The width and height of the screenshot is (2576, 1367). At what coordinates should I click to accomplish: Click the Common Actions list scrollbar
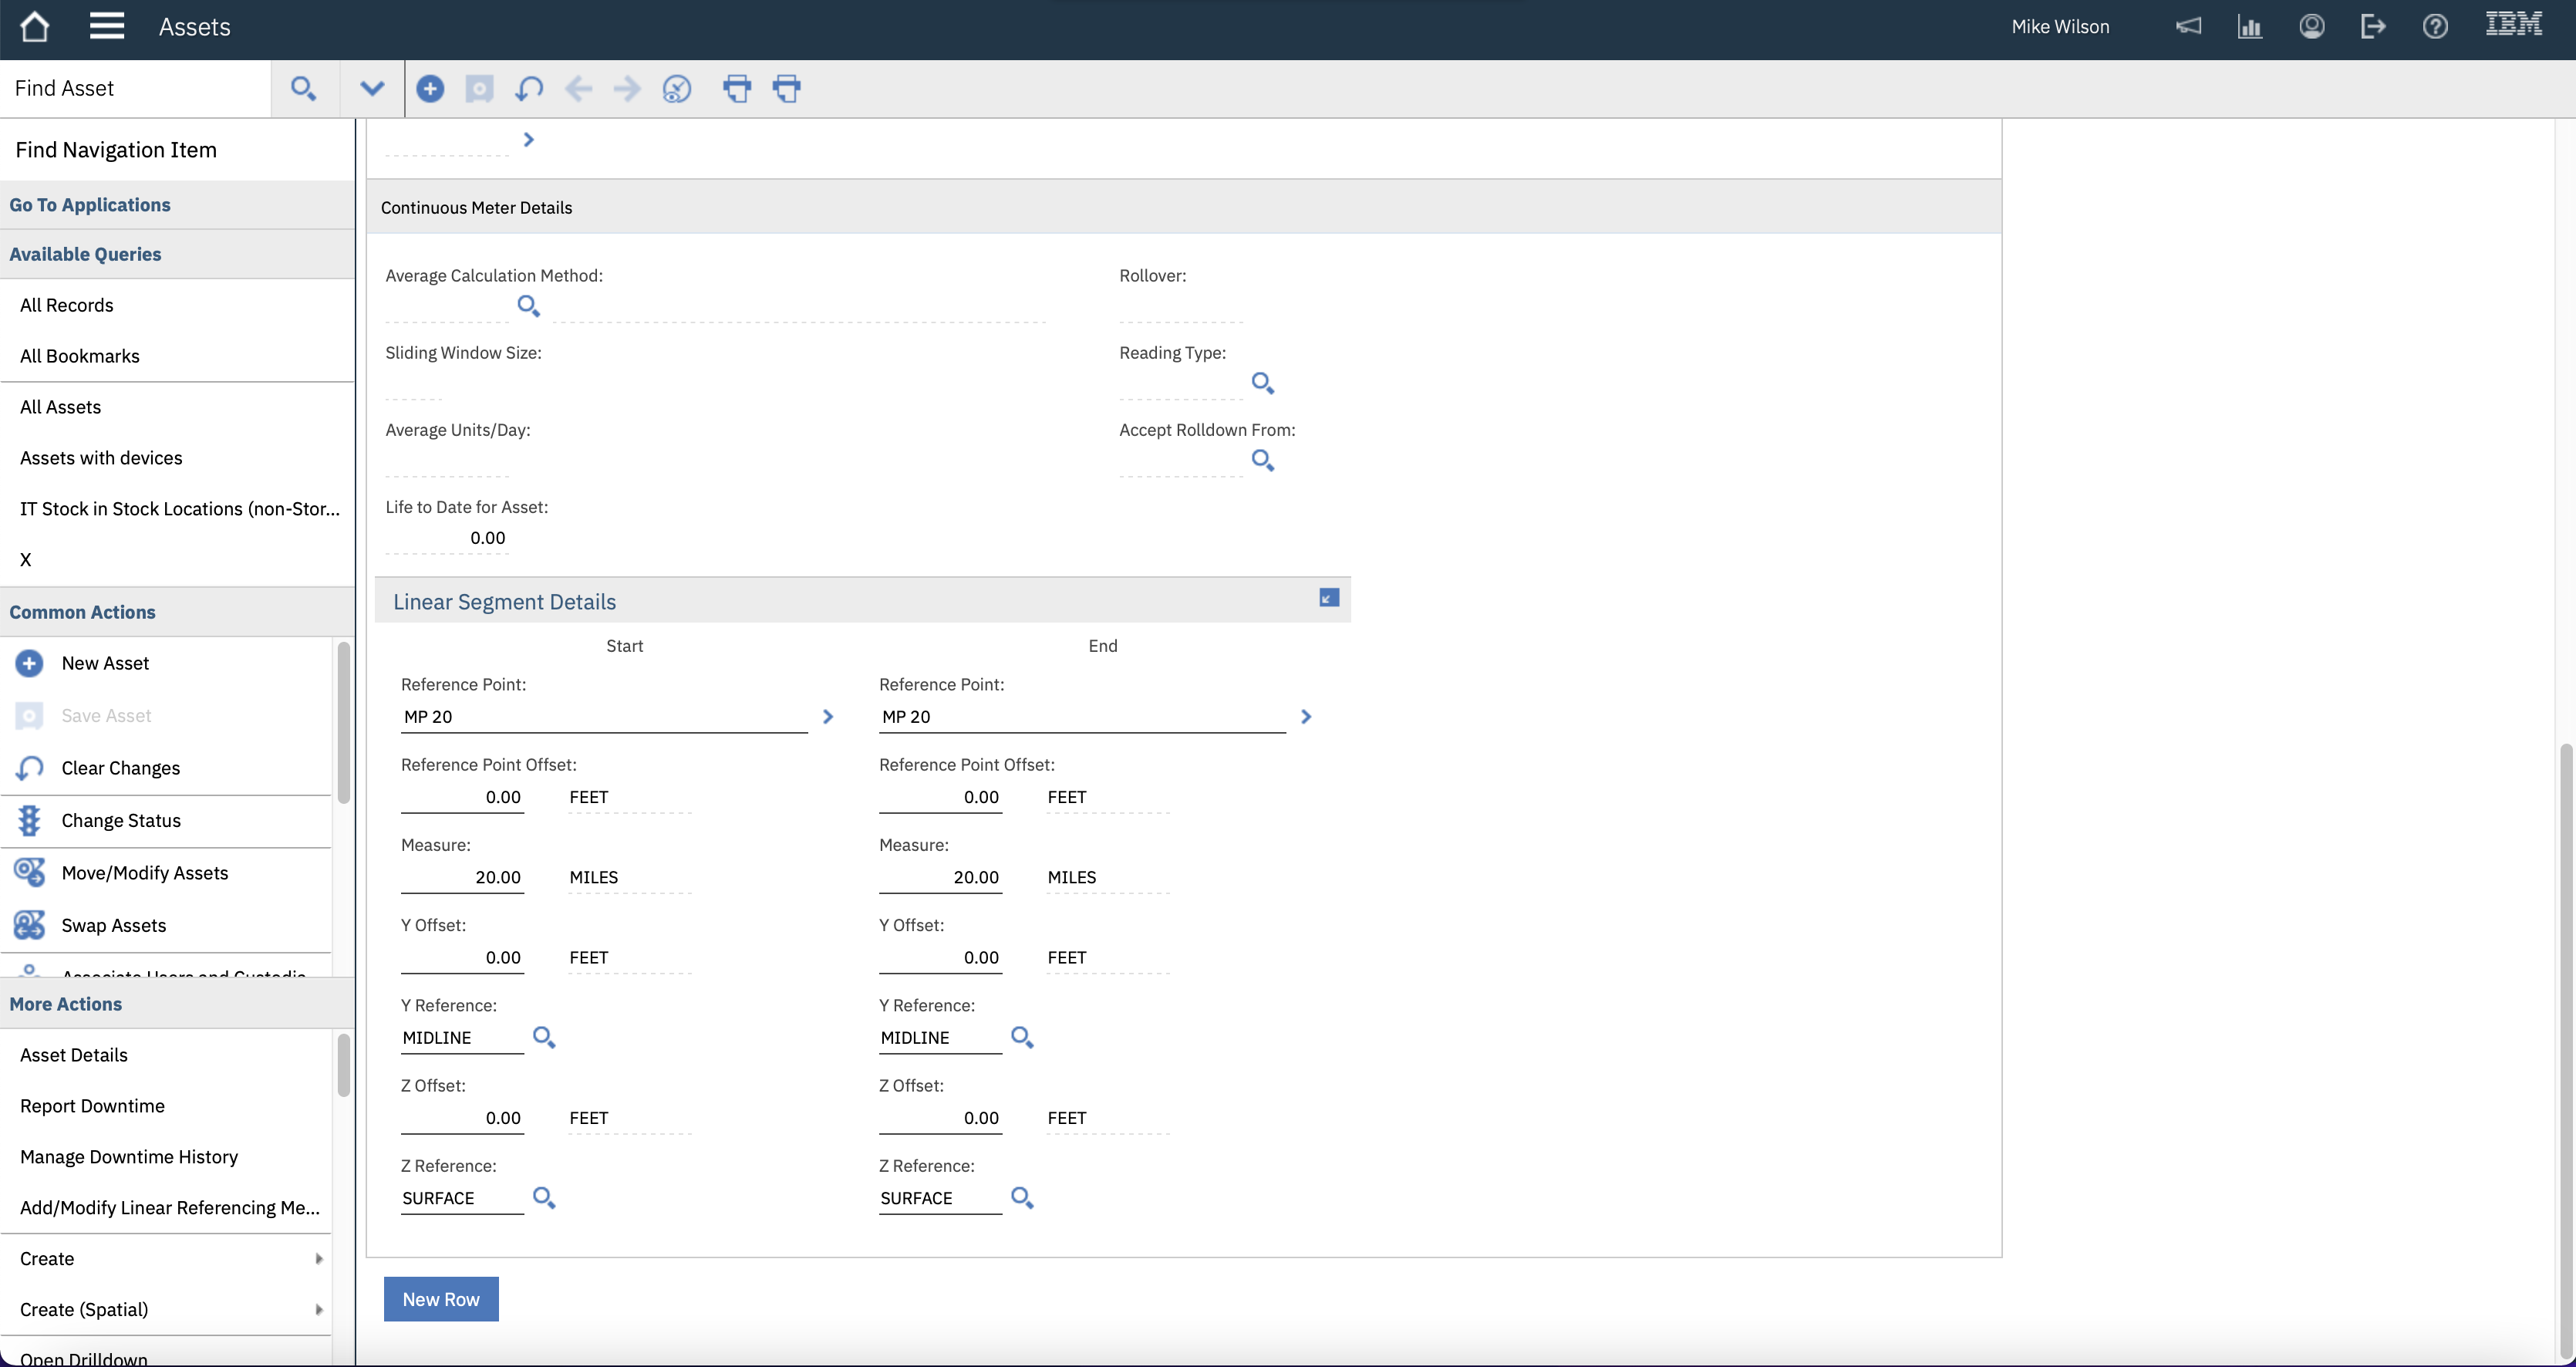point(343,722)
